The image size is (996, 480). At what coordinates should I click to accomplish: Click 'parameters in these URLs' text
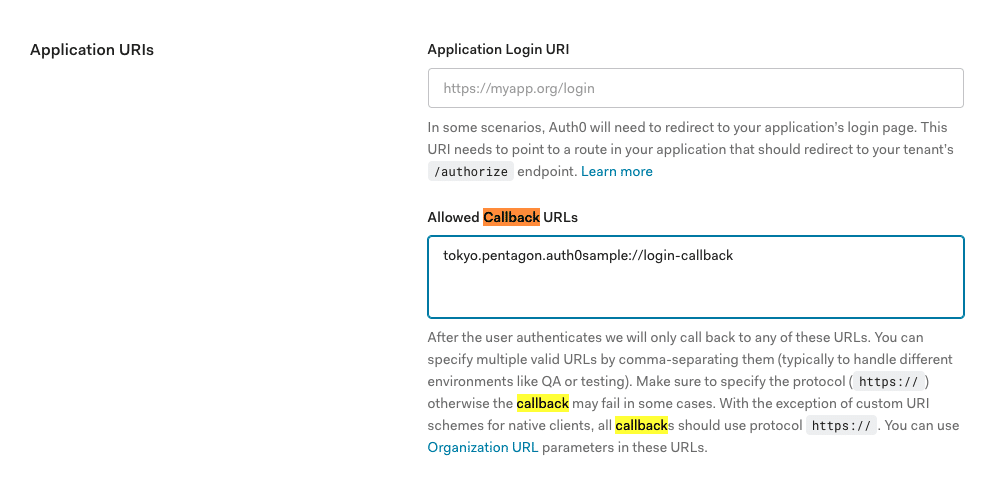pyautogui.click(x=625, y=448)
